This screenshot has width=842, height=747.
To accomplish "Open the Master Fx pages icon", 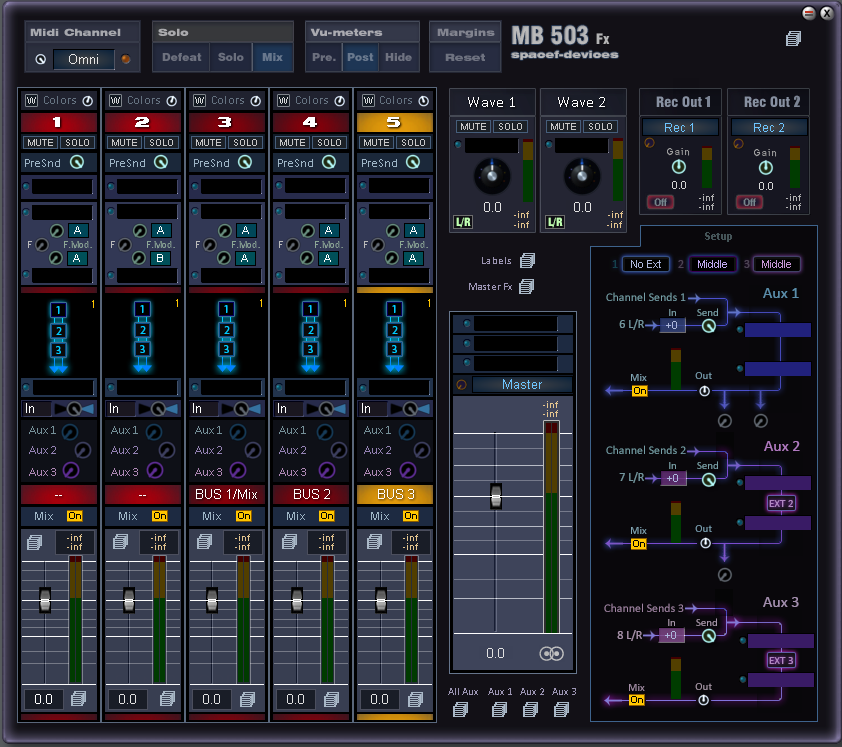I will tap(527, 286).
